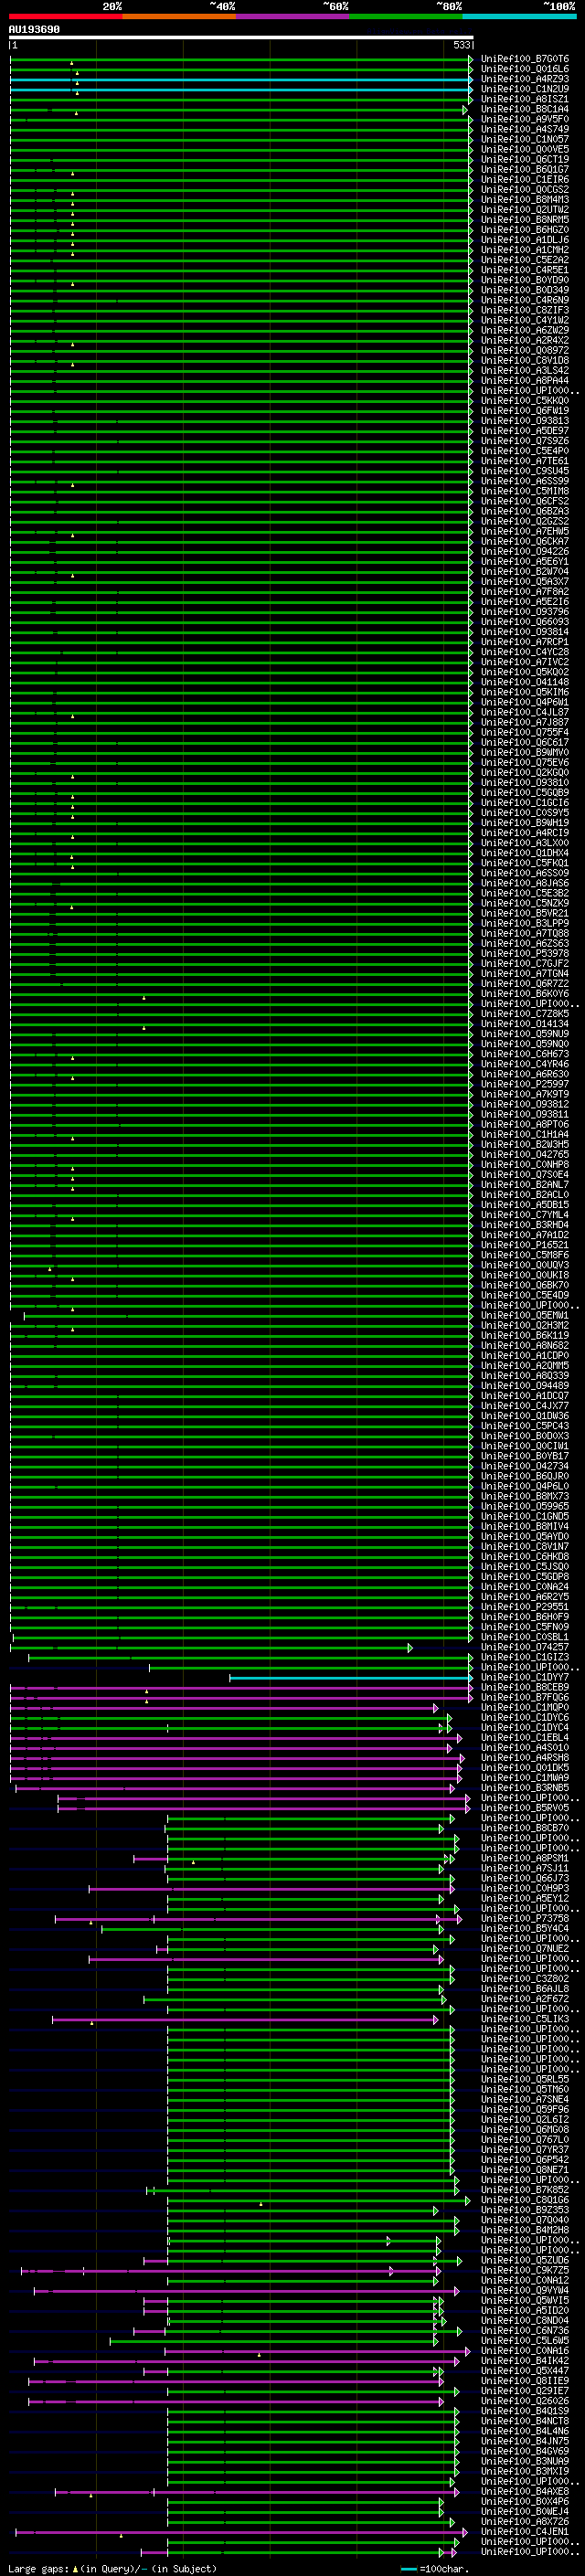Viewport: 585px width, 2576px height.
Task: Click the cyan ~100% identity legend segment
Action: pos(519,16)
